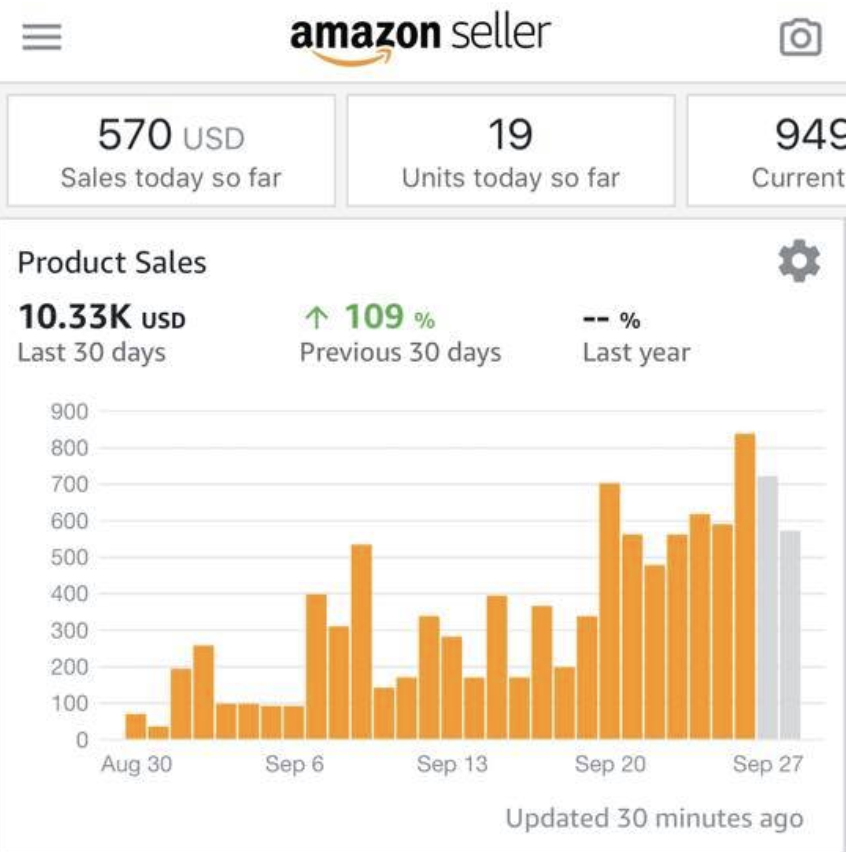
Task: Select the first orange bar at Aug 30
Action: click(x=136, y=726)
